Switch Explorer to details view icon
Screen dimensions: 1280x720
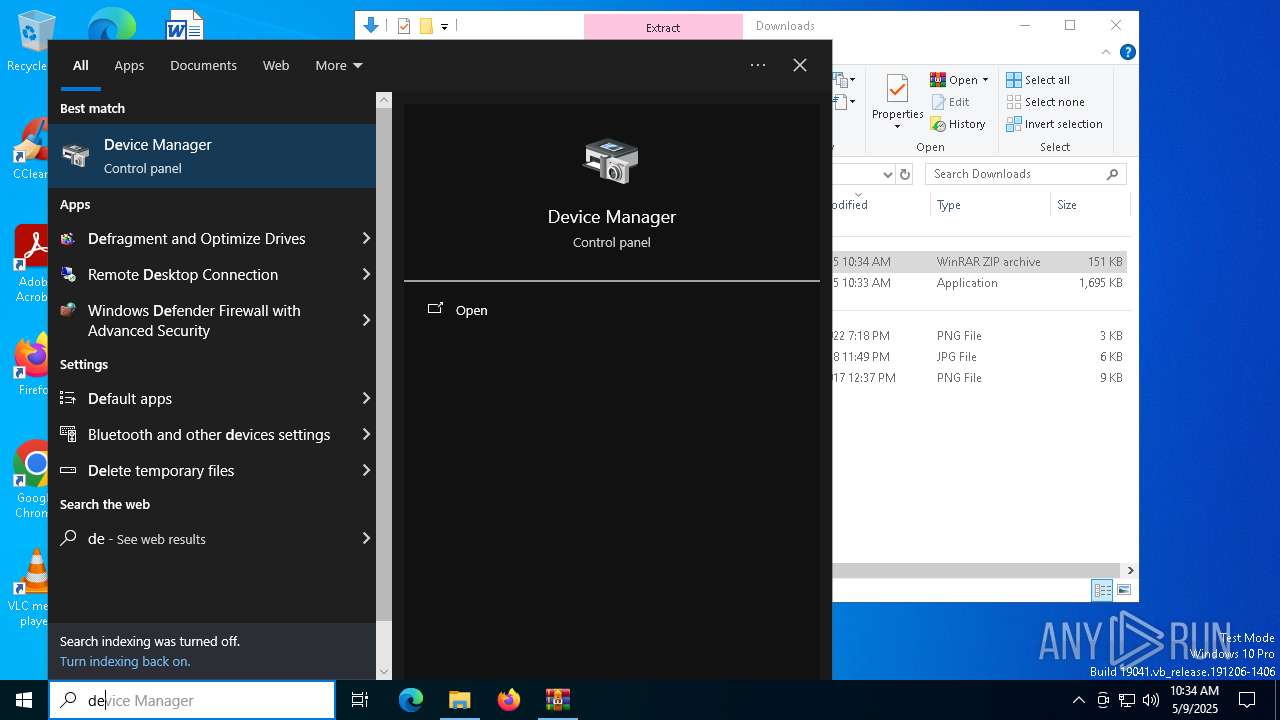click(x=1102, y=591)
